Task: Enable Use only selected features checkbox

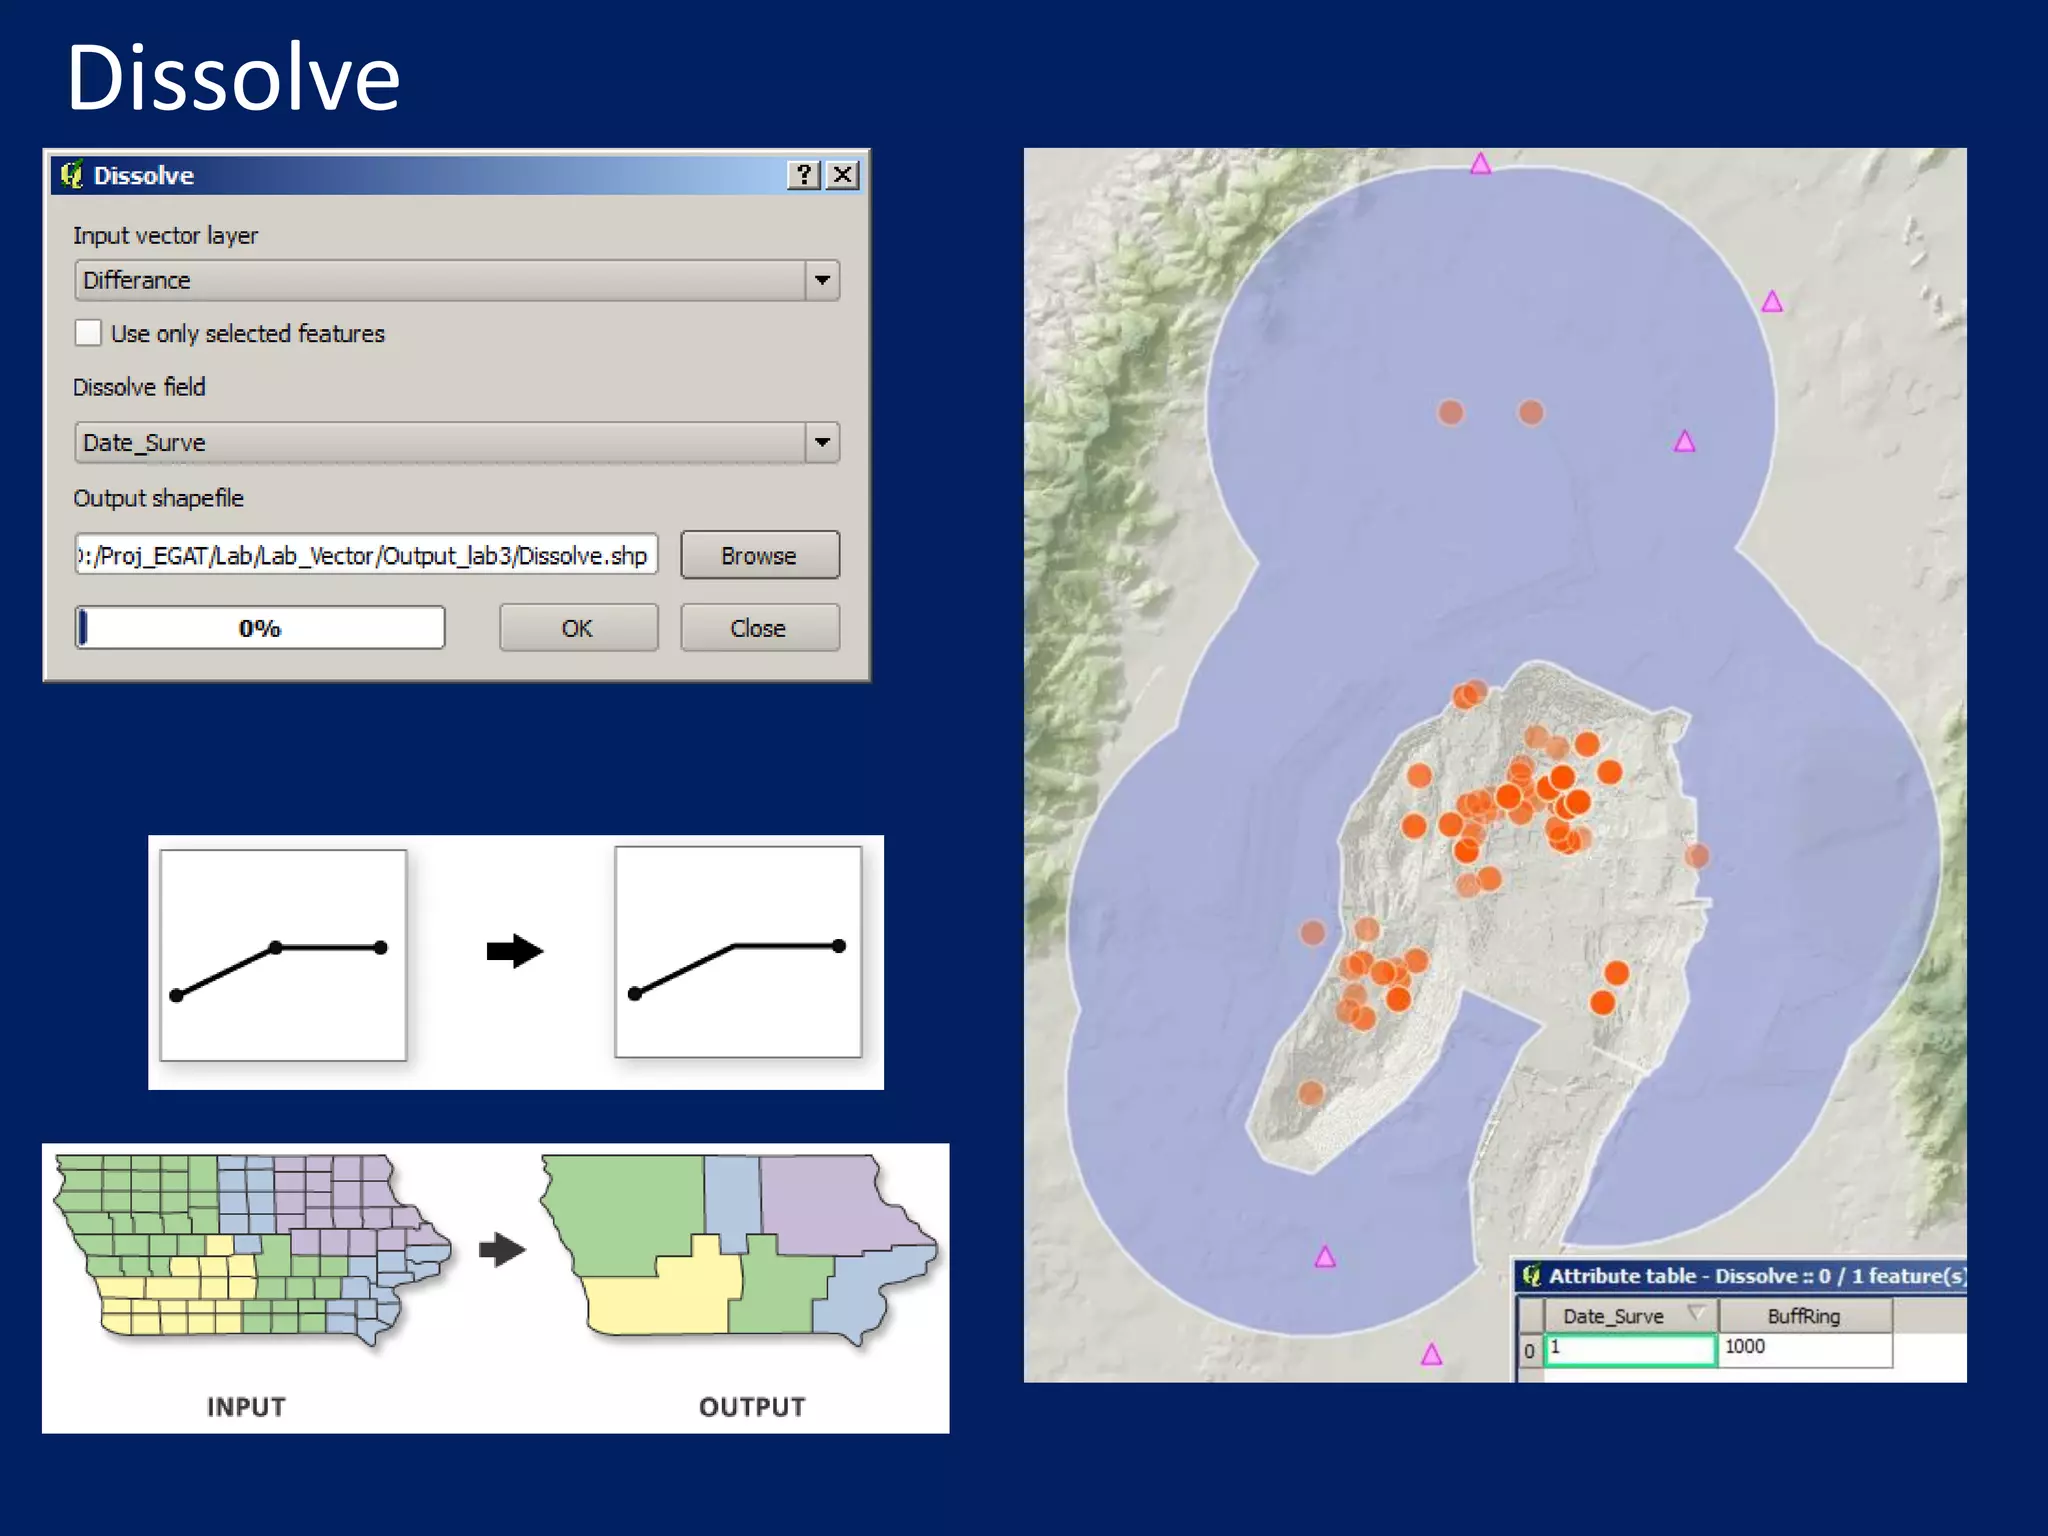Action: [x=88, y=333]
